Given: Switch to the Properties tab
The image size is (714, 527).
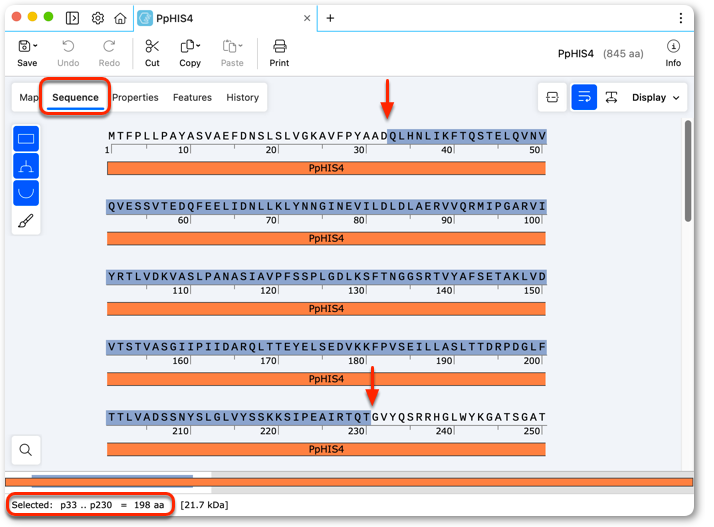Looking at the screenshot, I should [135, 97].
